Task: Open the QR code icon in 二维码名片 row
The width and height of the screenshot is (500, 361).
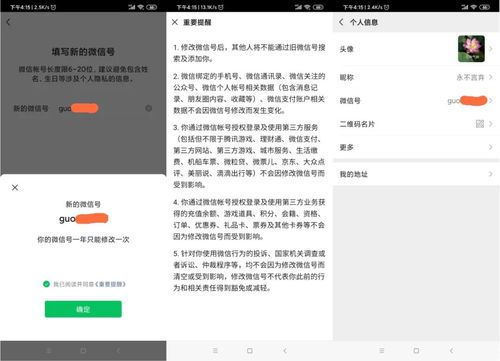Action: pos(480,124)
